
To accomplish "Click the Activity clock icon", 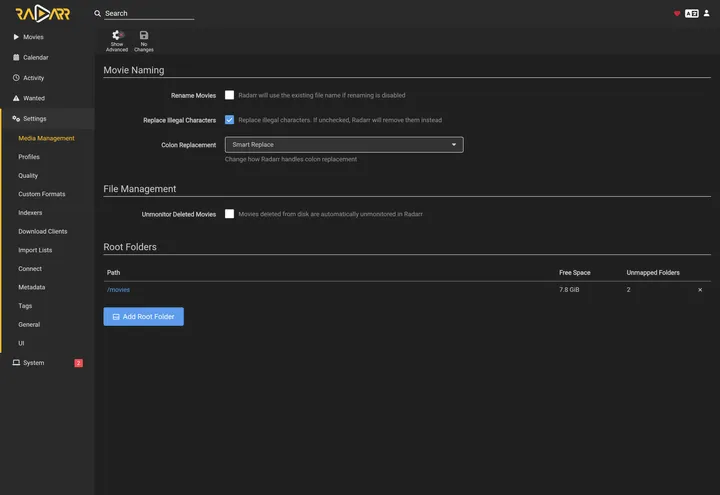I will (16, 78).
